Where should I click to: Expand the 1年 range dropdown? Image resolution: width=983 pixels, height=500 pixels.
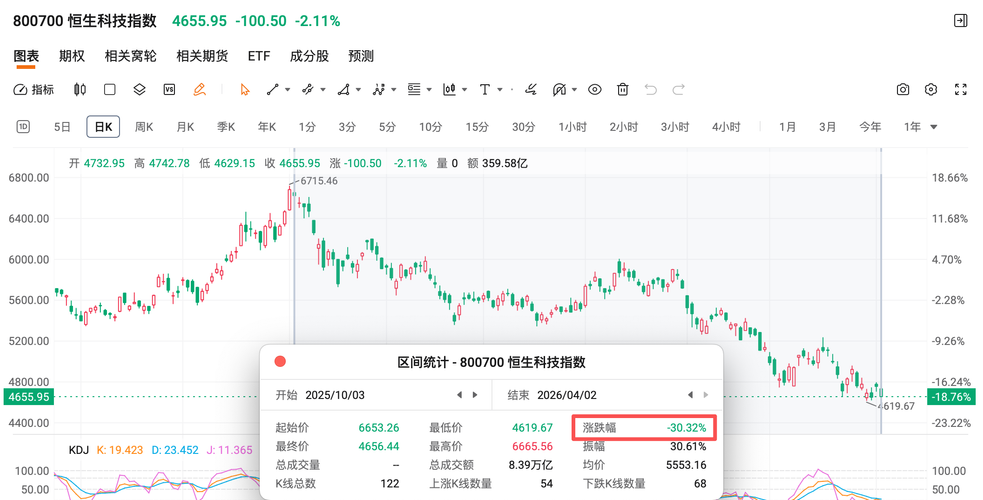point(934,127)
